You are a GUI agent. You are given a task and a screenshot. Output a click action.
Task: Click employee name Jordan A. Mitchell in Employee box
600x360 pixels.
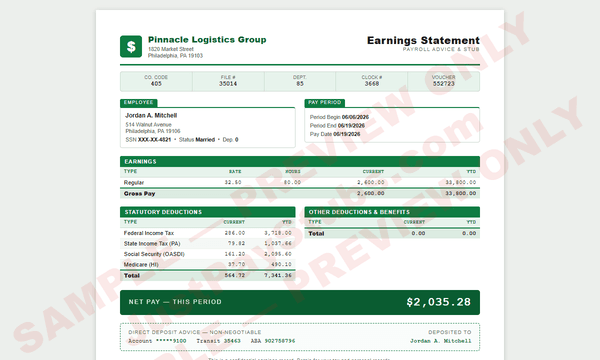pyautogui.click(x=151, y=115)
